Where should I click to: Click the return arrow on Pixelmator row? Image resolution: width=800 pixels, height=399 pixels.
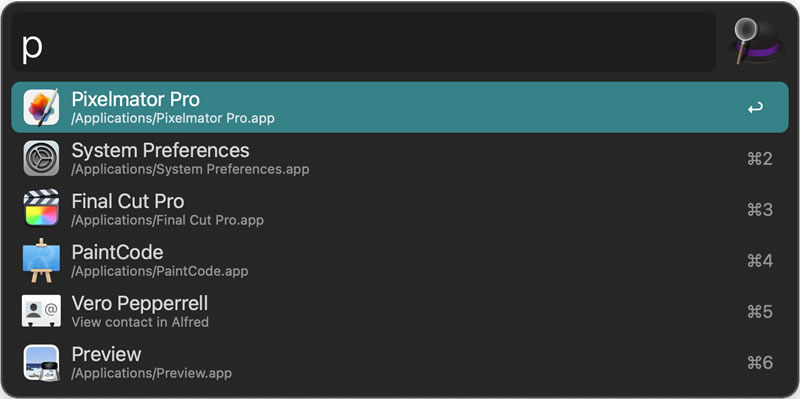coord(756,108)
